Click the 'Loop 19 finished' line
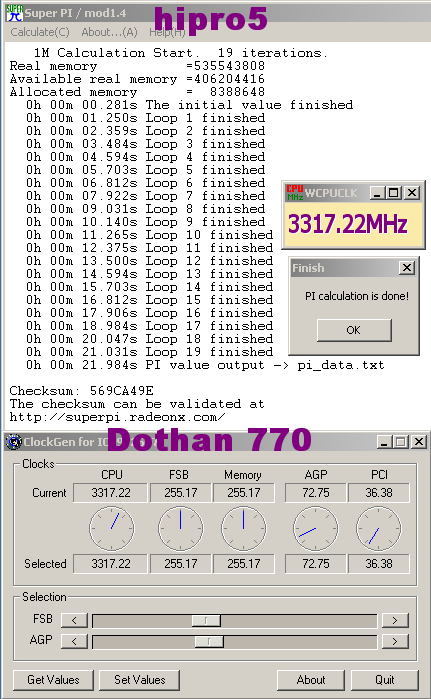431x699 pixels. (x=149, y=352)
